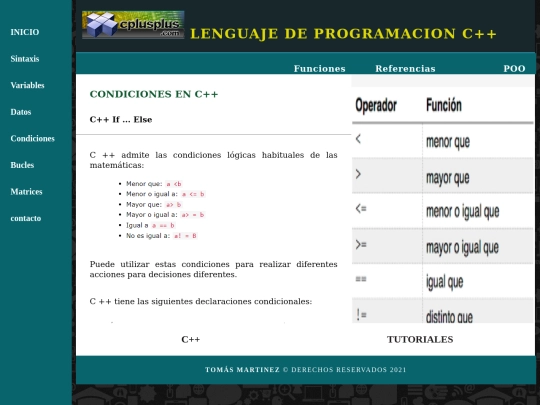Click the 'igual que' table cell
Image resolution: width=540 pixels, height=405 pixels.
click(x=445, y=282)
